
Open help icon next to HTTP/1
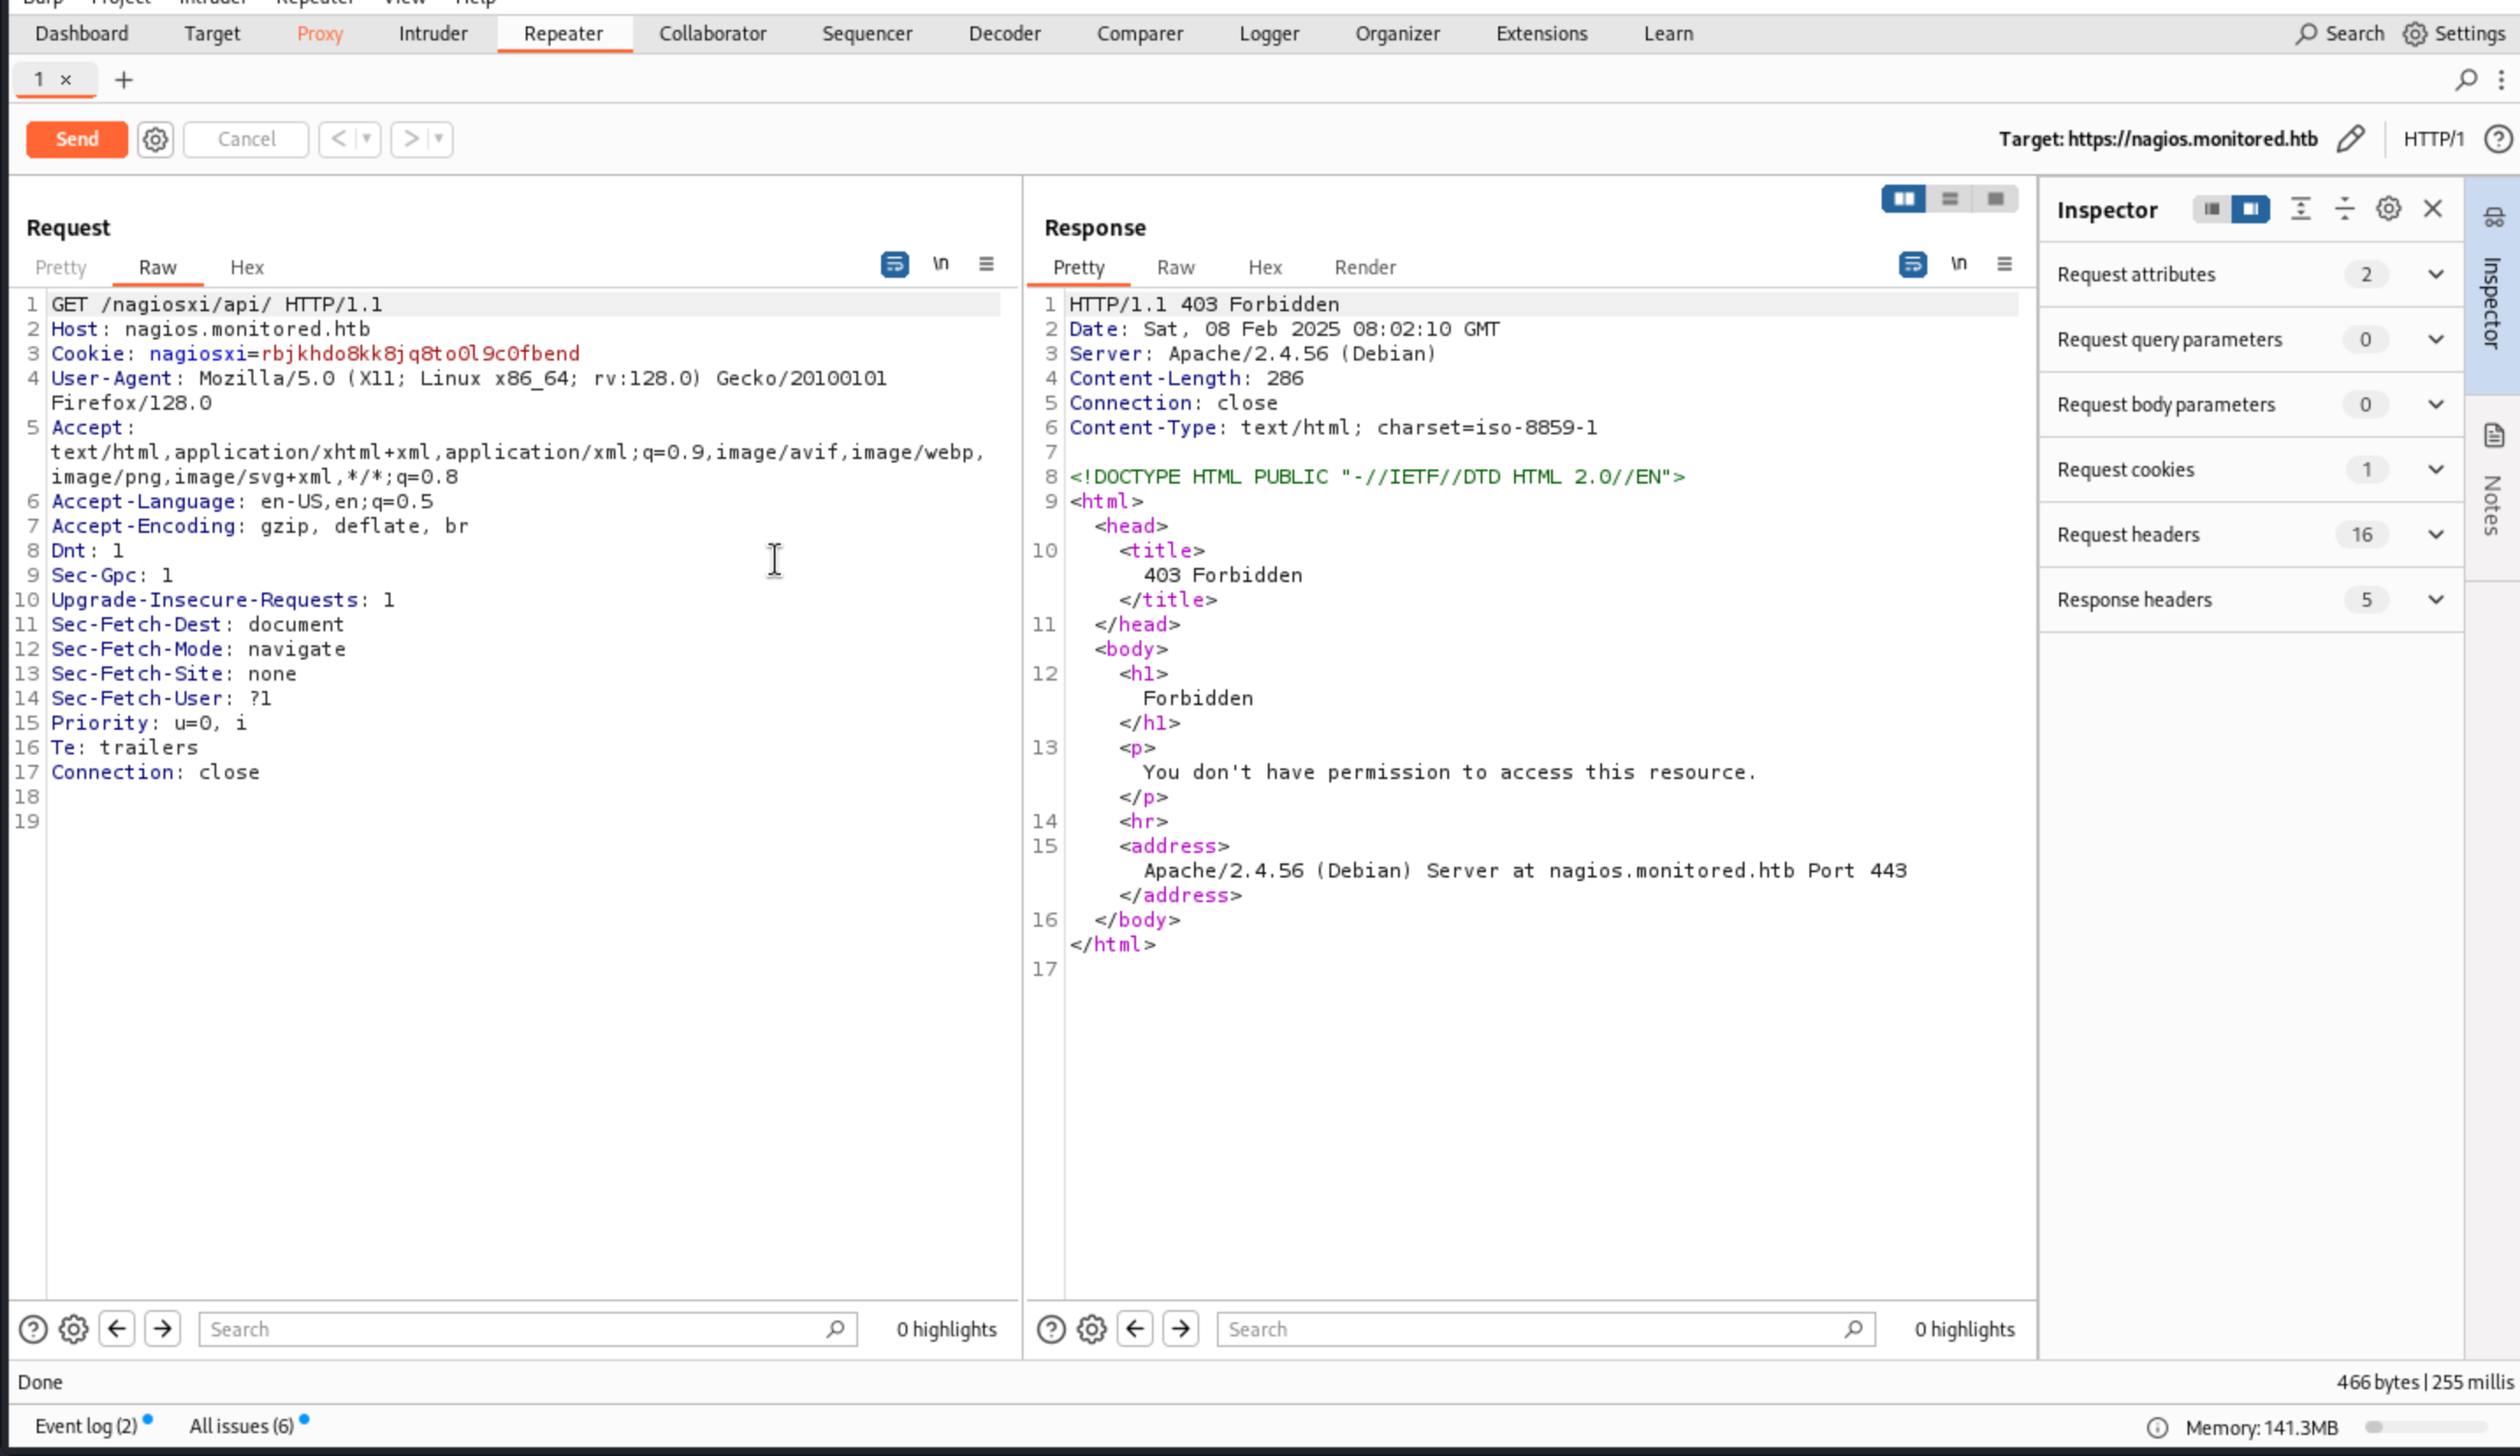(x=2498, y=139)
